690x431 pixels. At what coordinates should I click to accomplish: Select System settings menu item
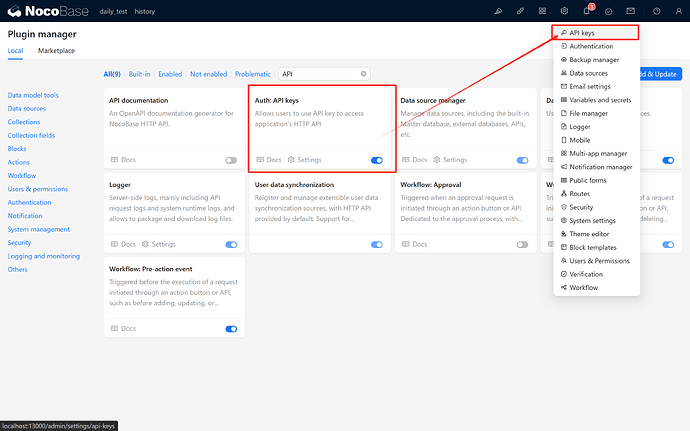click(x=596, y=221)
